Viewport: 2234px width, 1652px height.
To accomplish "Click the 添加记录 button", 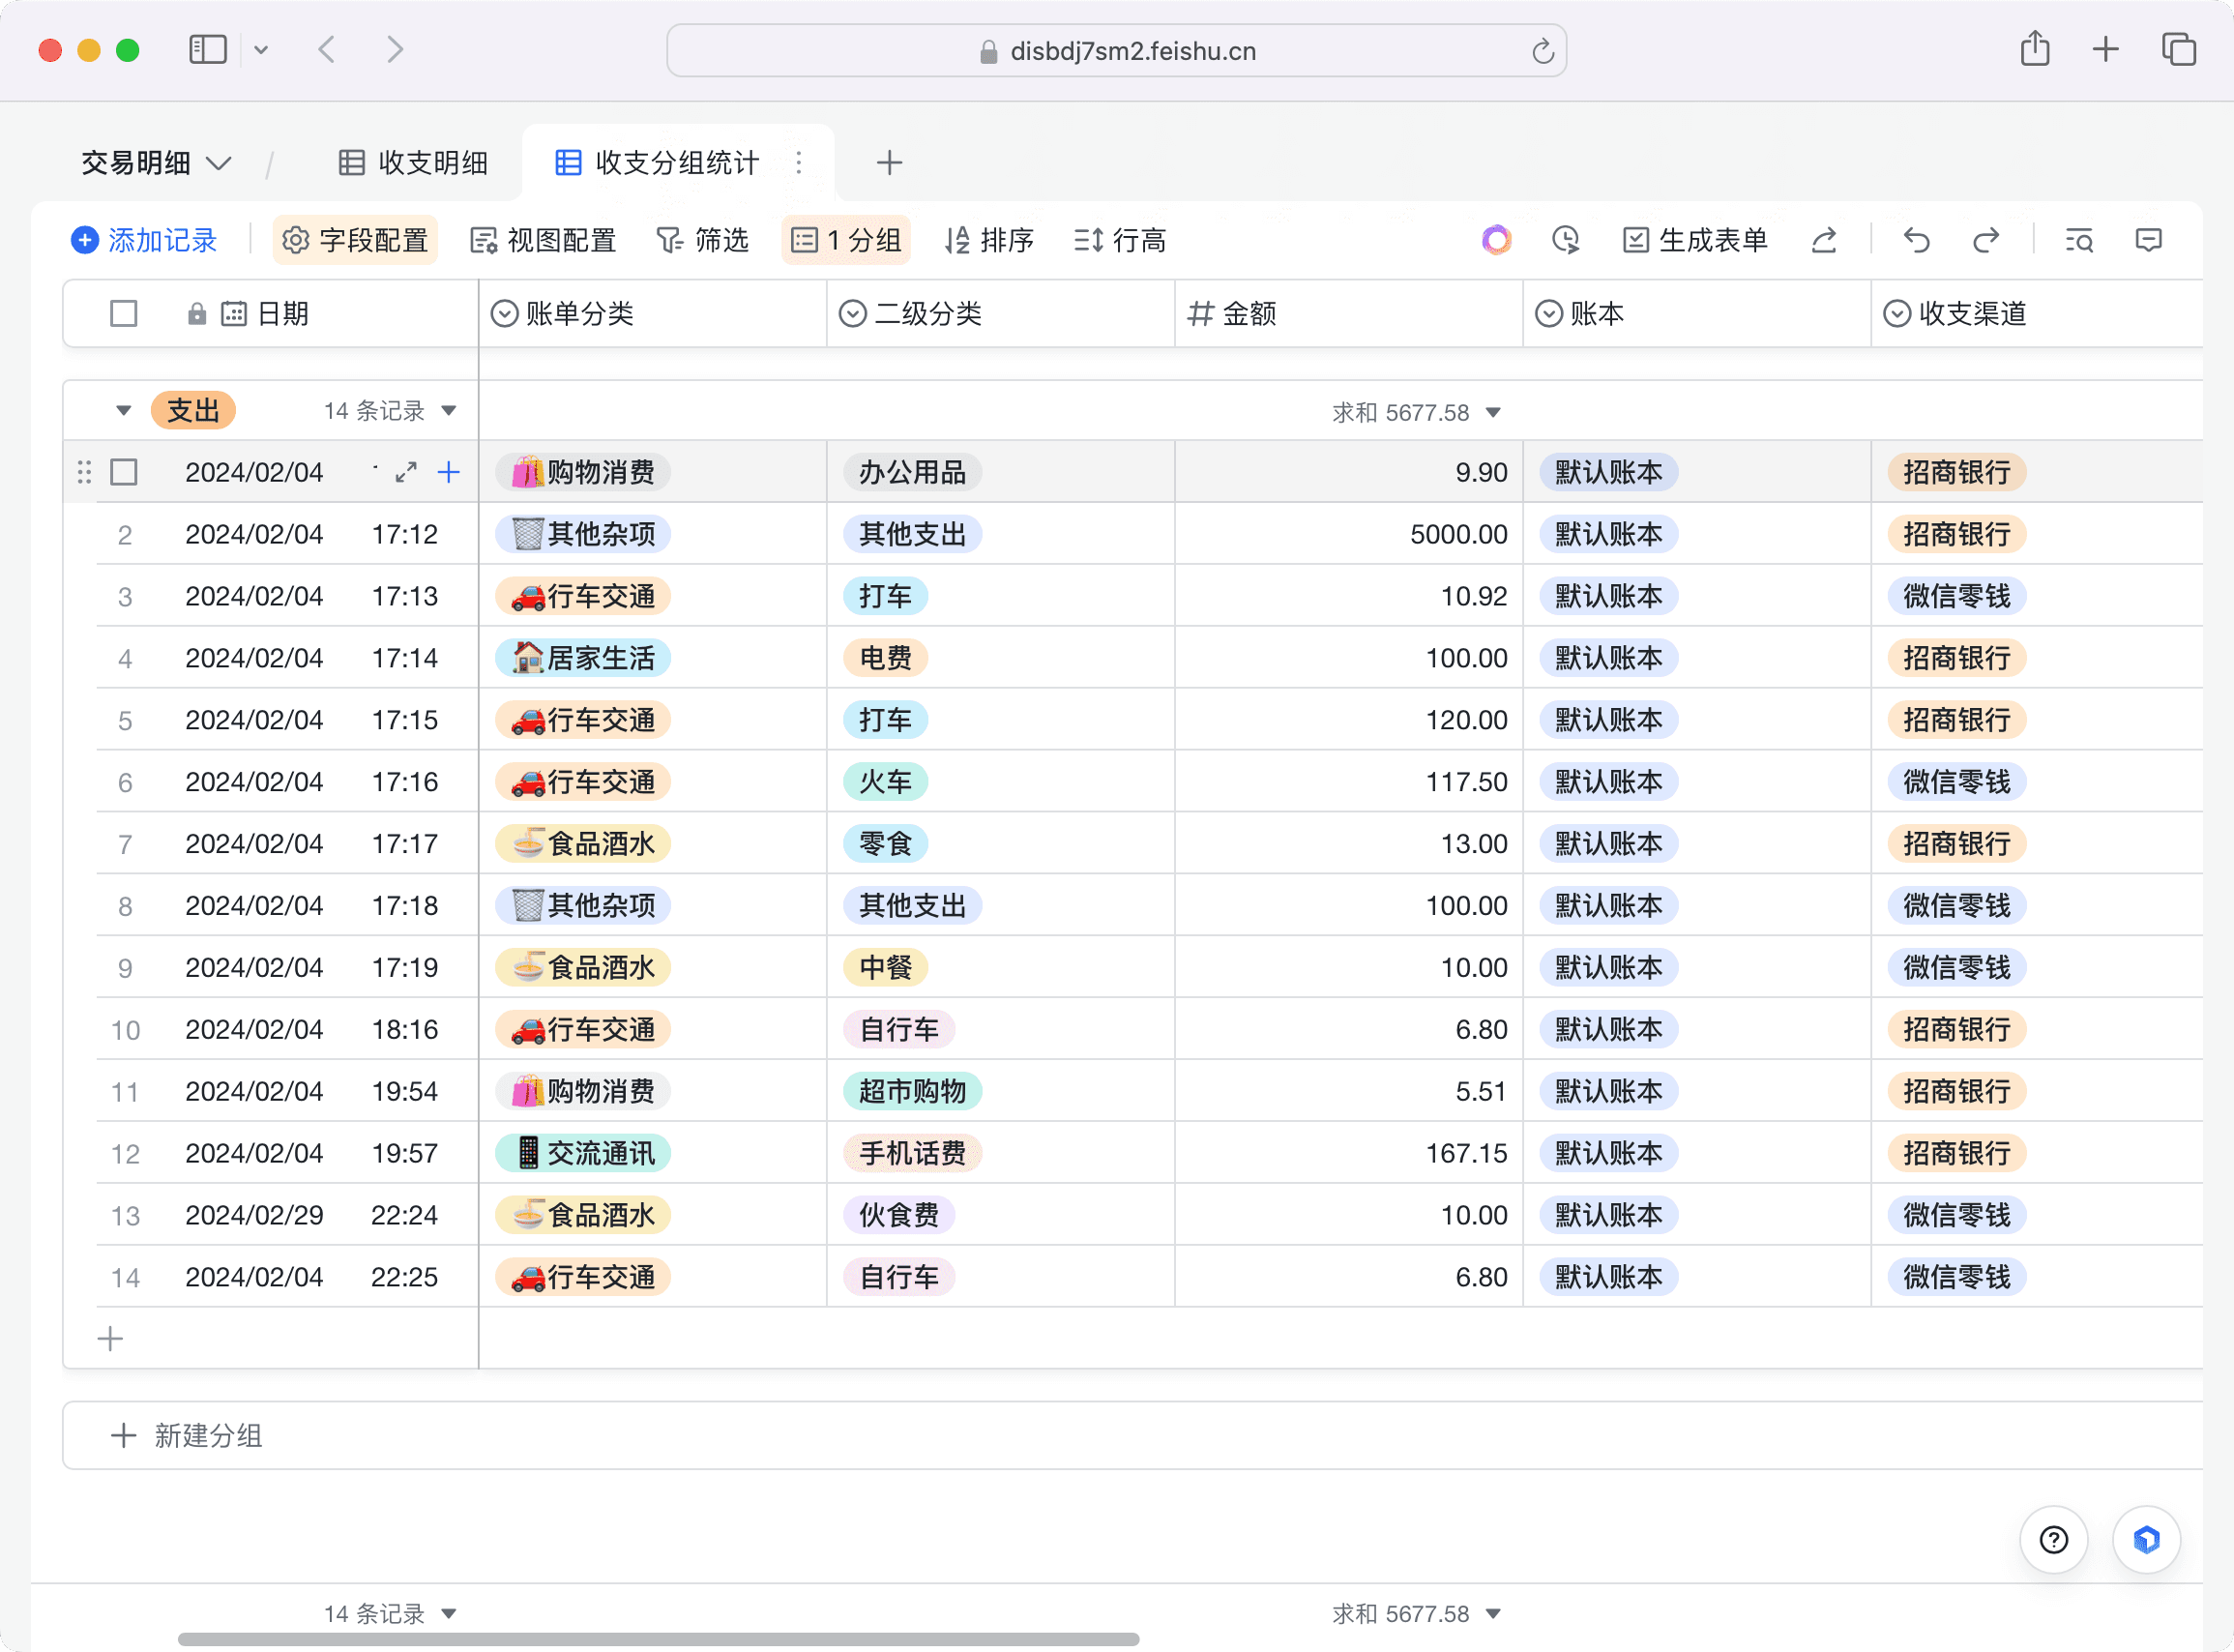I will point(144,240).
